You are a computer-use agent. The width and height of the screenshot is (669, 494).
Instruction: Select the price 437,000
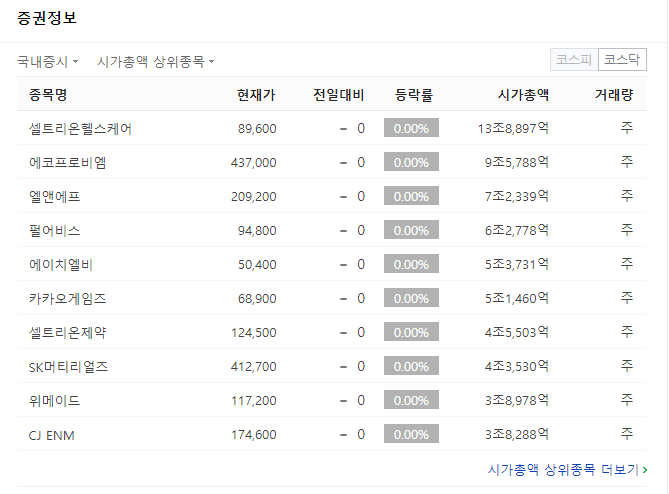coord(253,163)
